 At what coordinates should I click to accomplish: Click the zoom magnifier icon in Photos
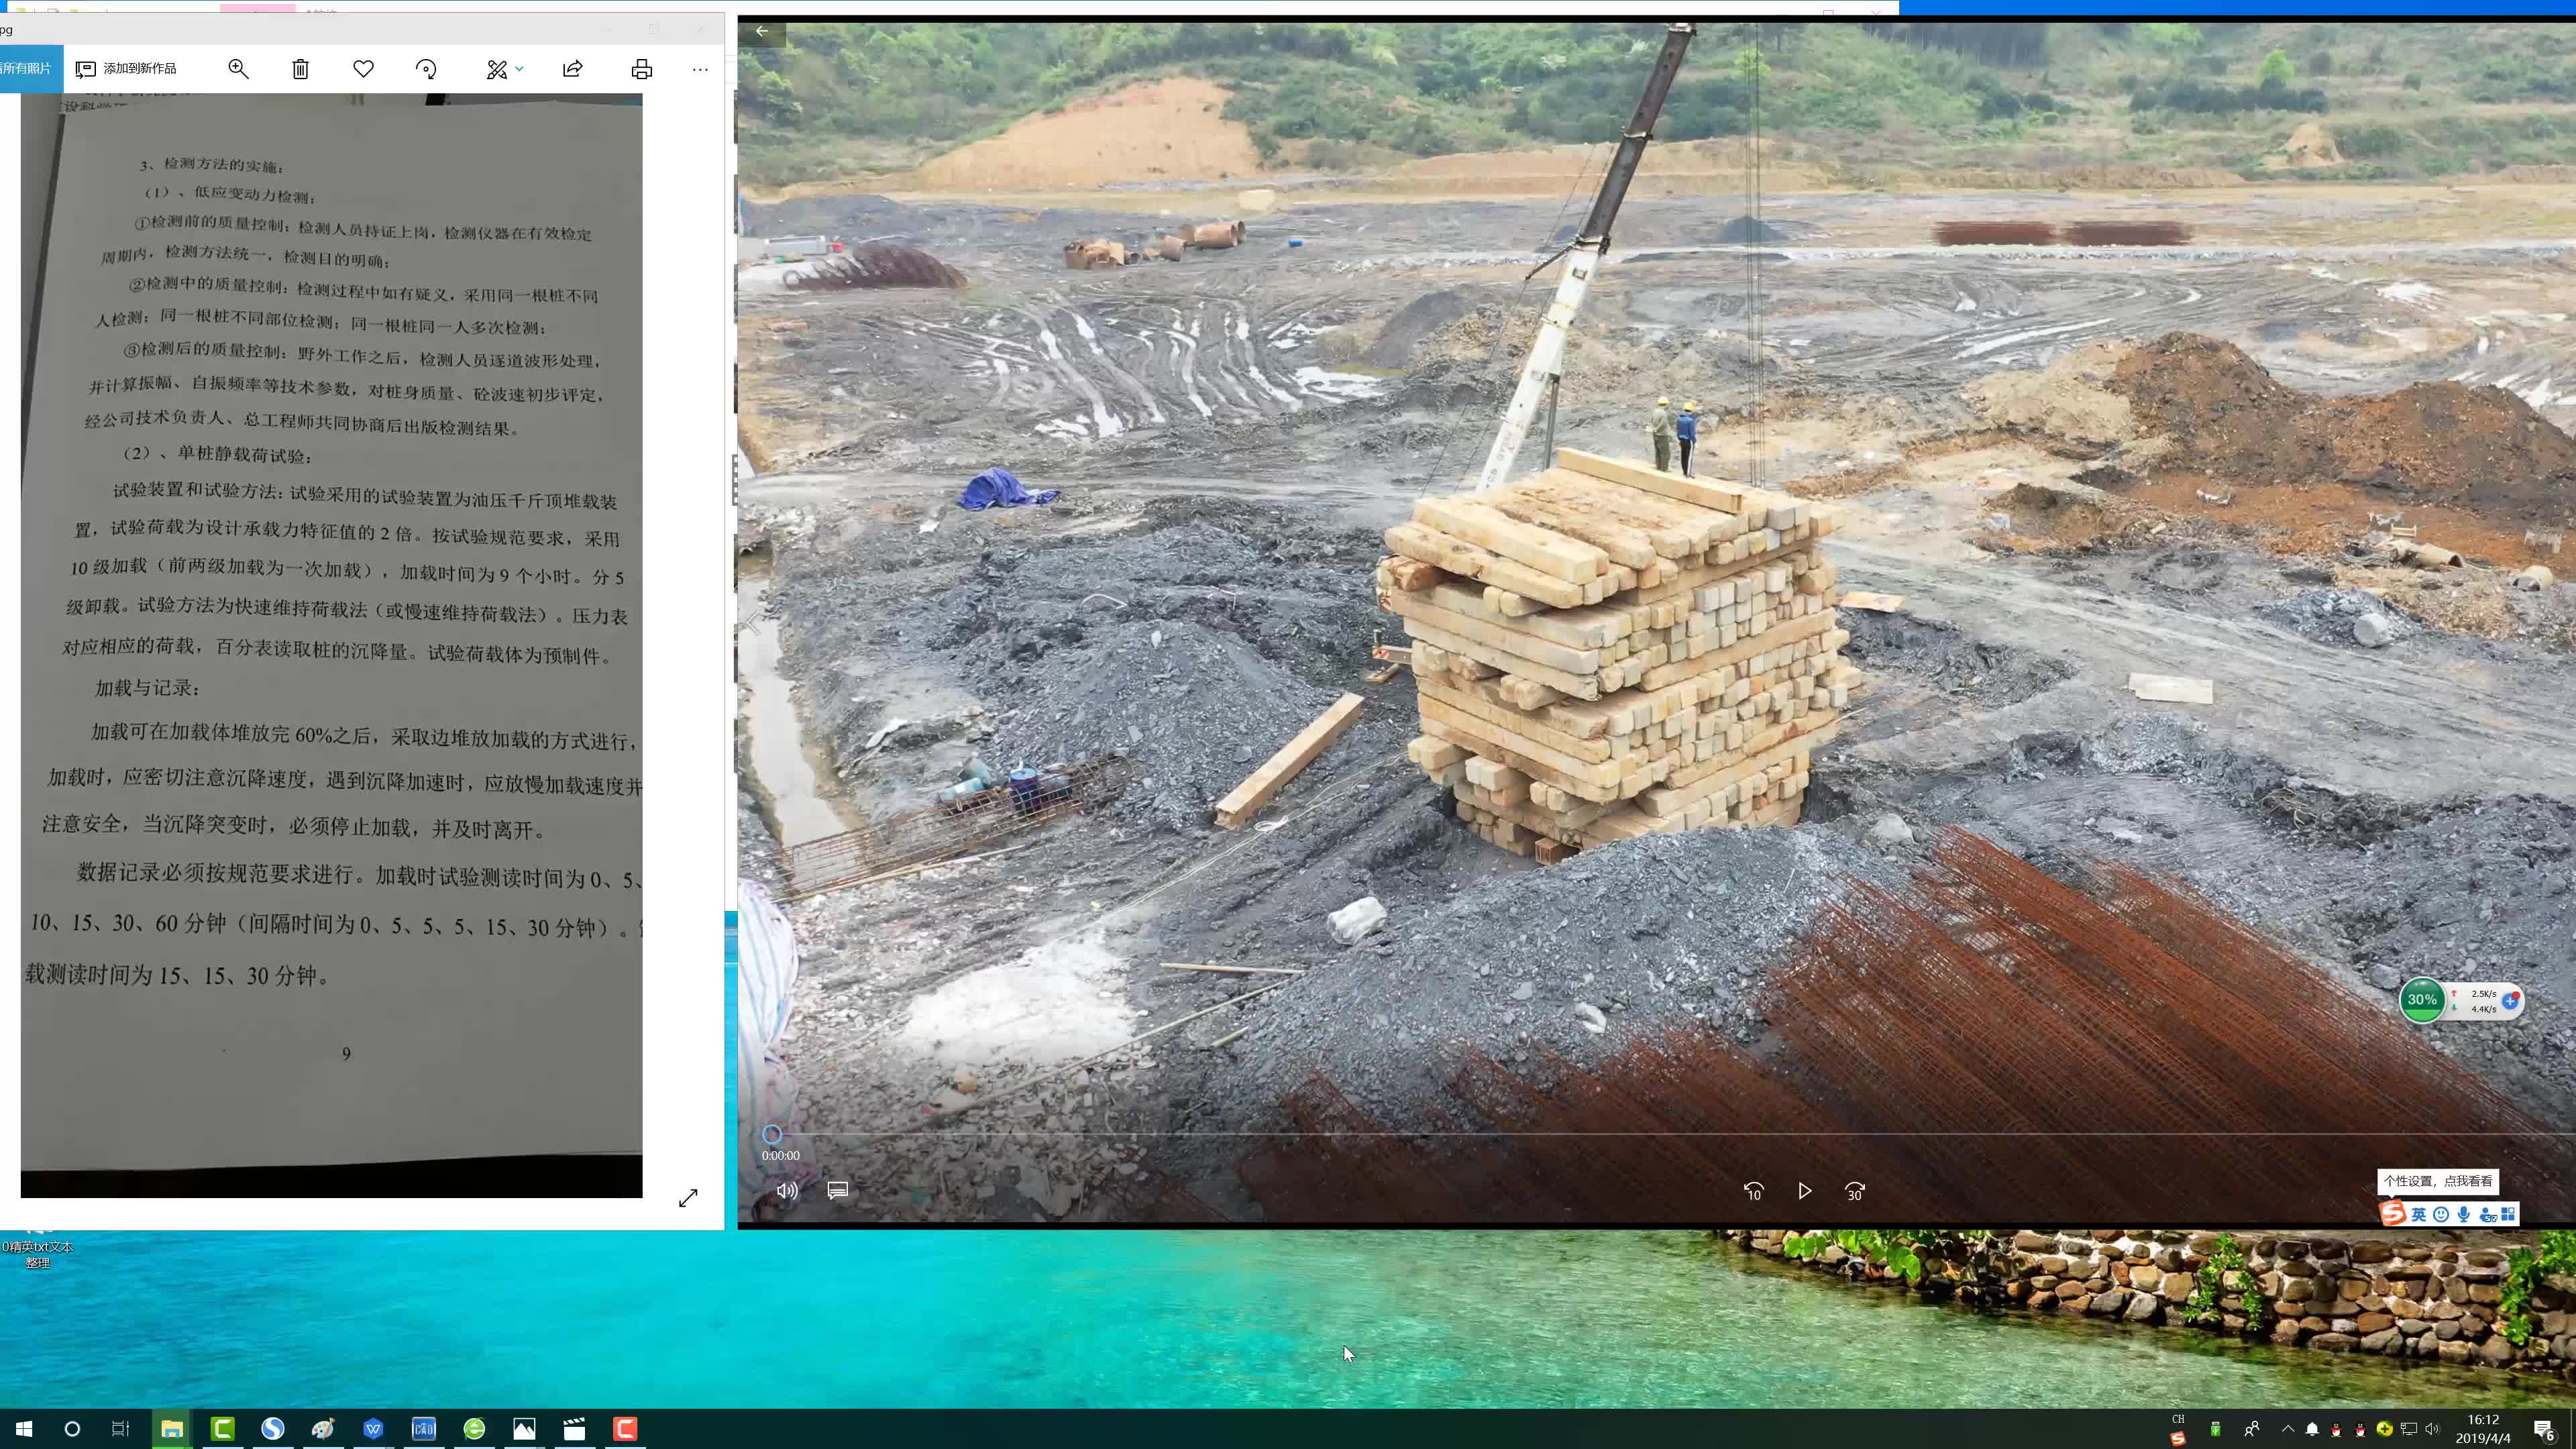point(238,69)
